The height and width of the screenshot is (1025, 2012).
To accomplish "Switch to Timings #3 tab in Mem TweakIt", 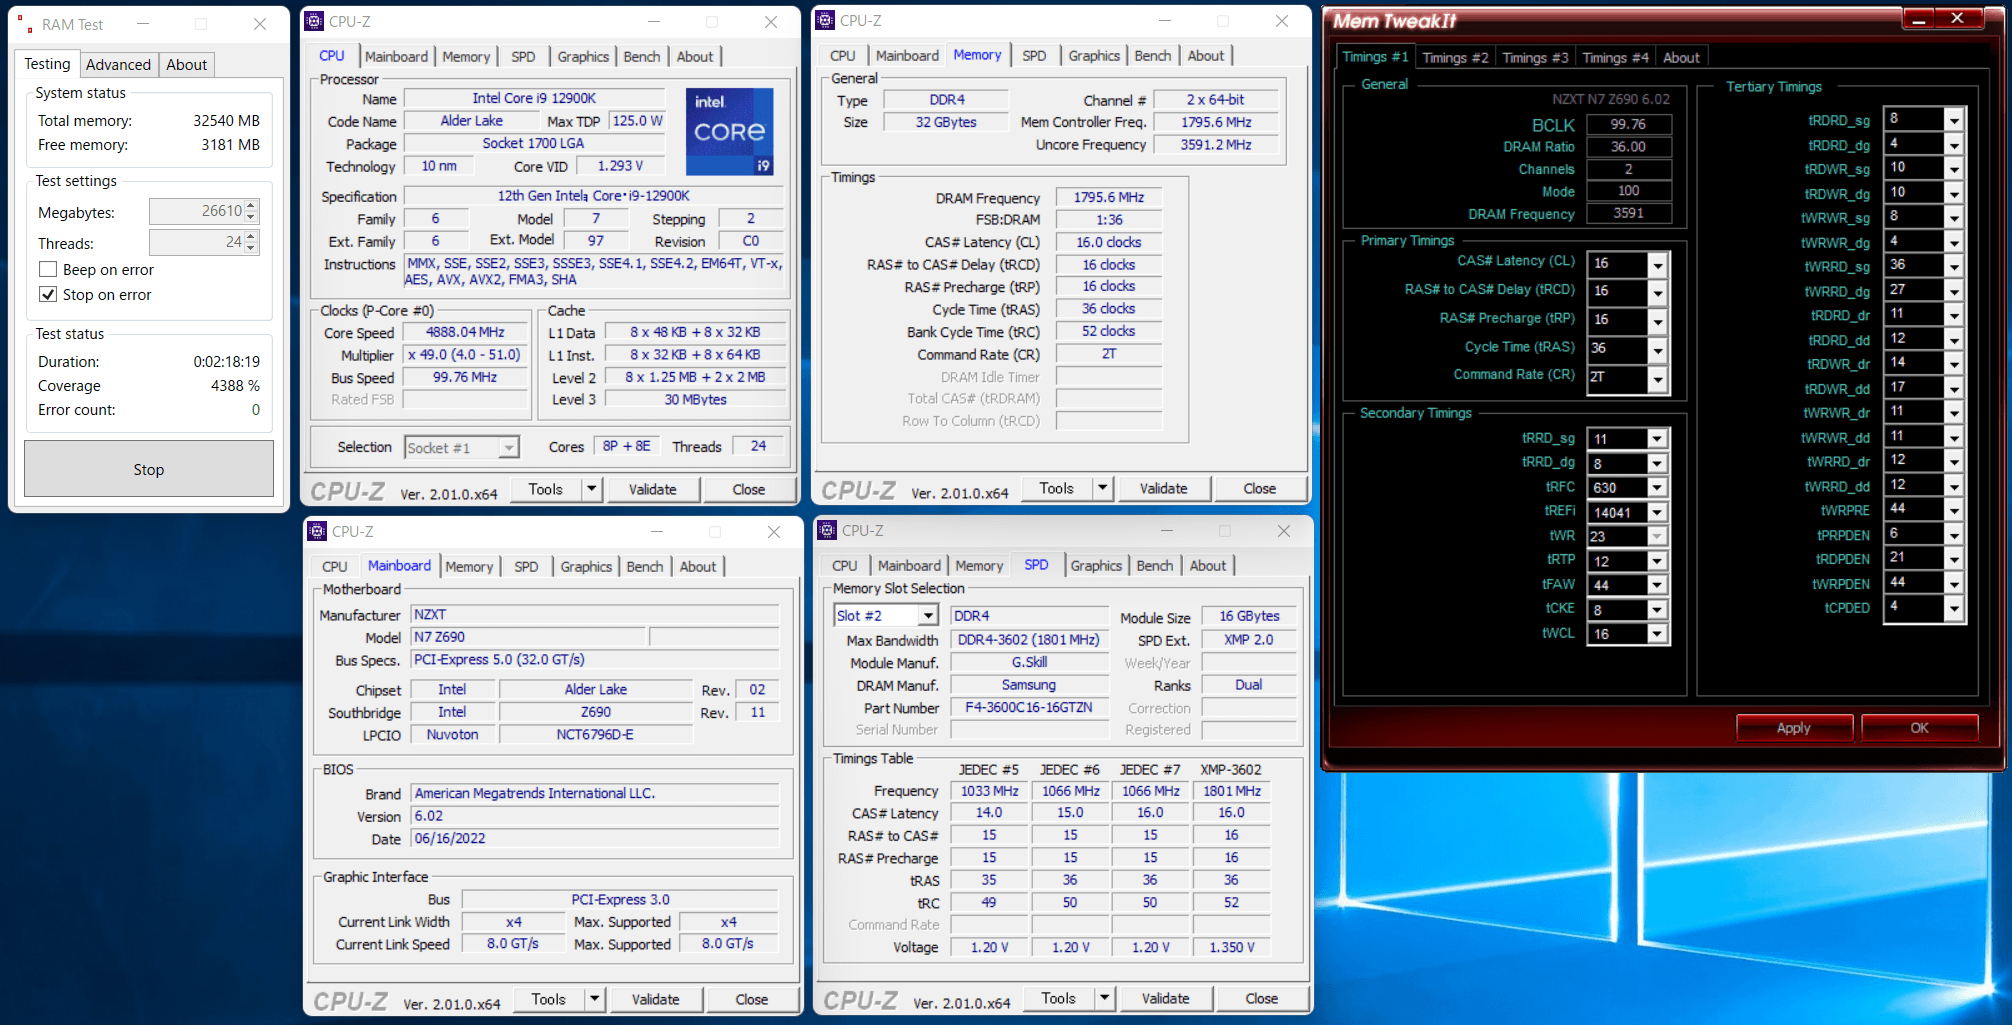I will coord(1535,57).
